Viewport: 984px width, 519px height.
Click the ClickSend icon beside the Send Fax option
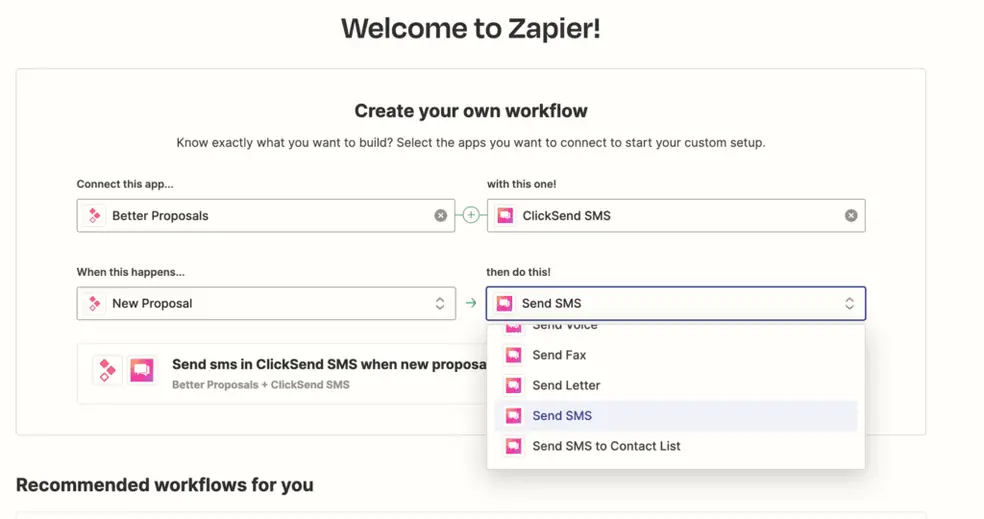[513, 355]
